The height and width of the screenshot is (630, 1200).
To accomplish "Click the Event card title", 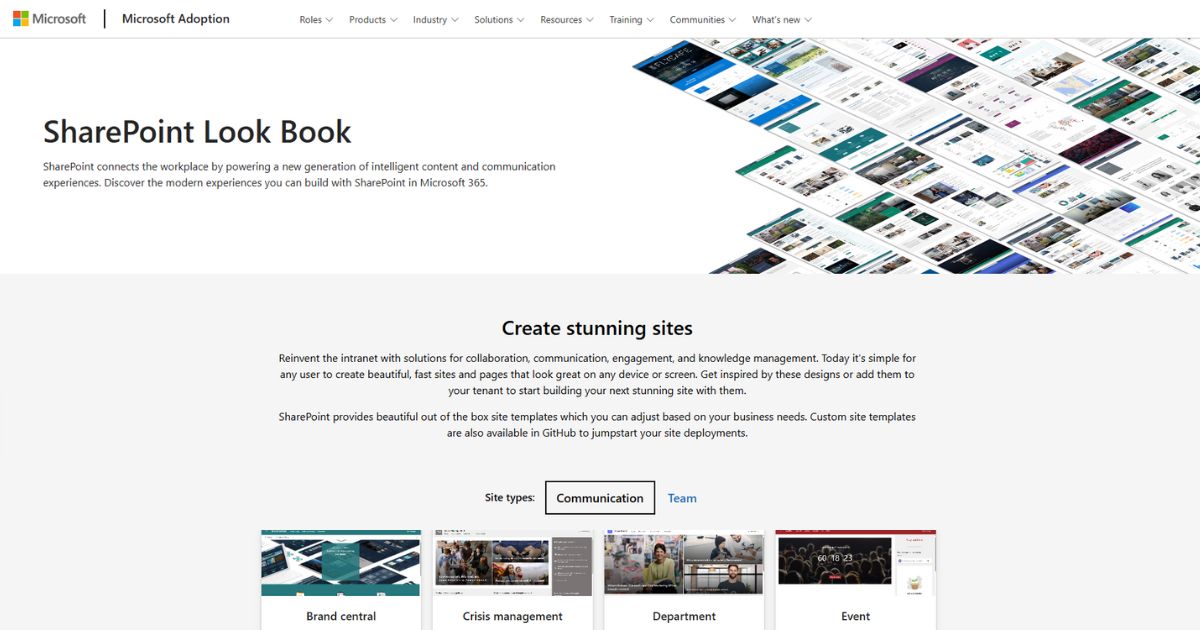I will coord(855,616).
